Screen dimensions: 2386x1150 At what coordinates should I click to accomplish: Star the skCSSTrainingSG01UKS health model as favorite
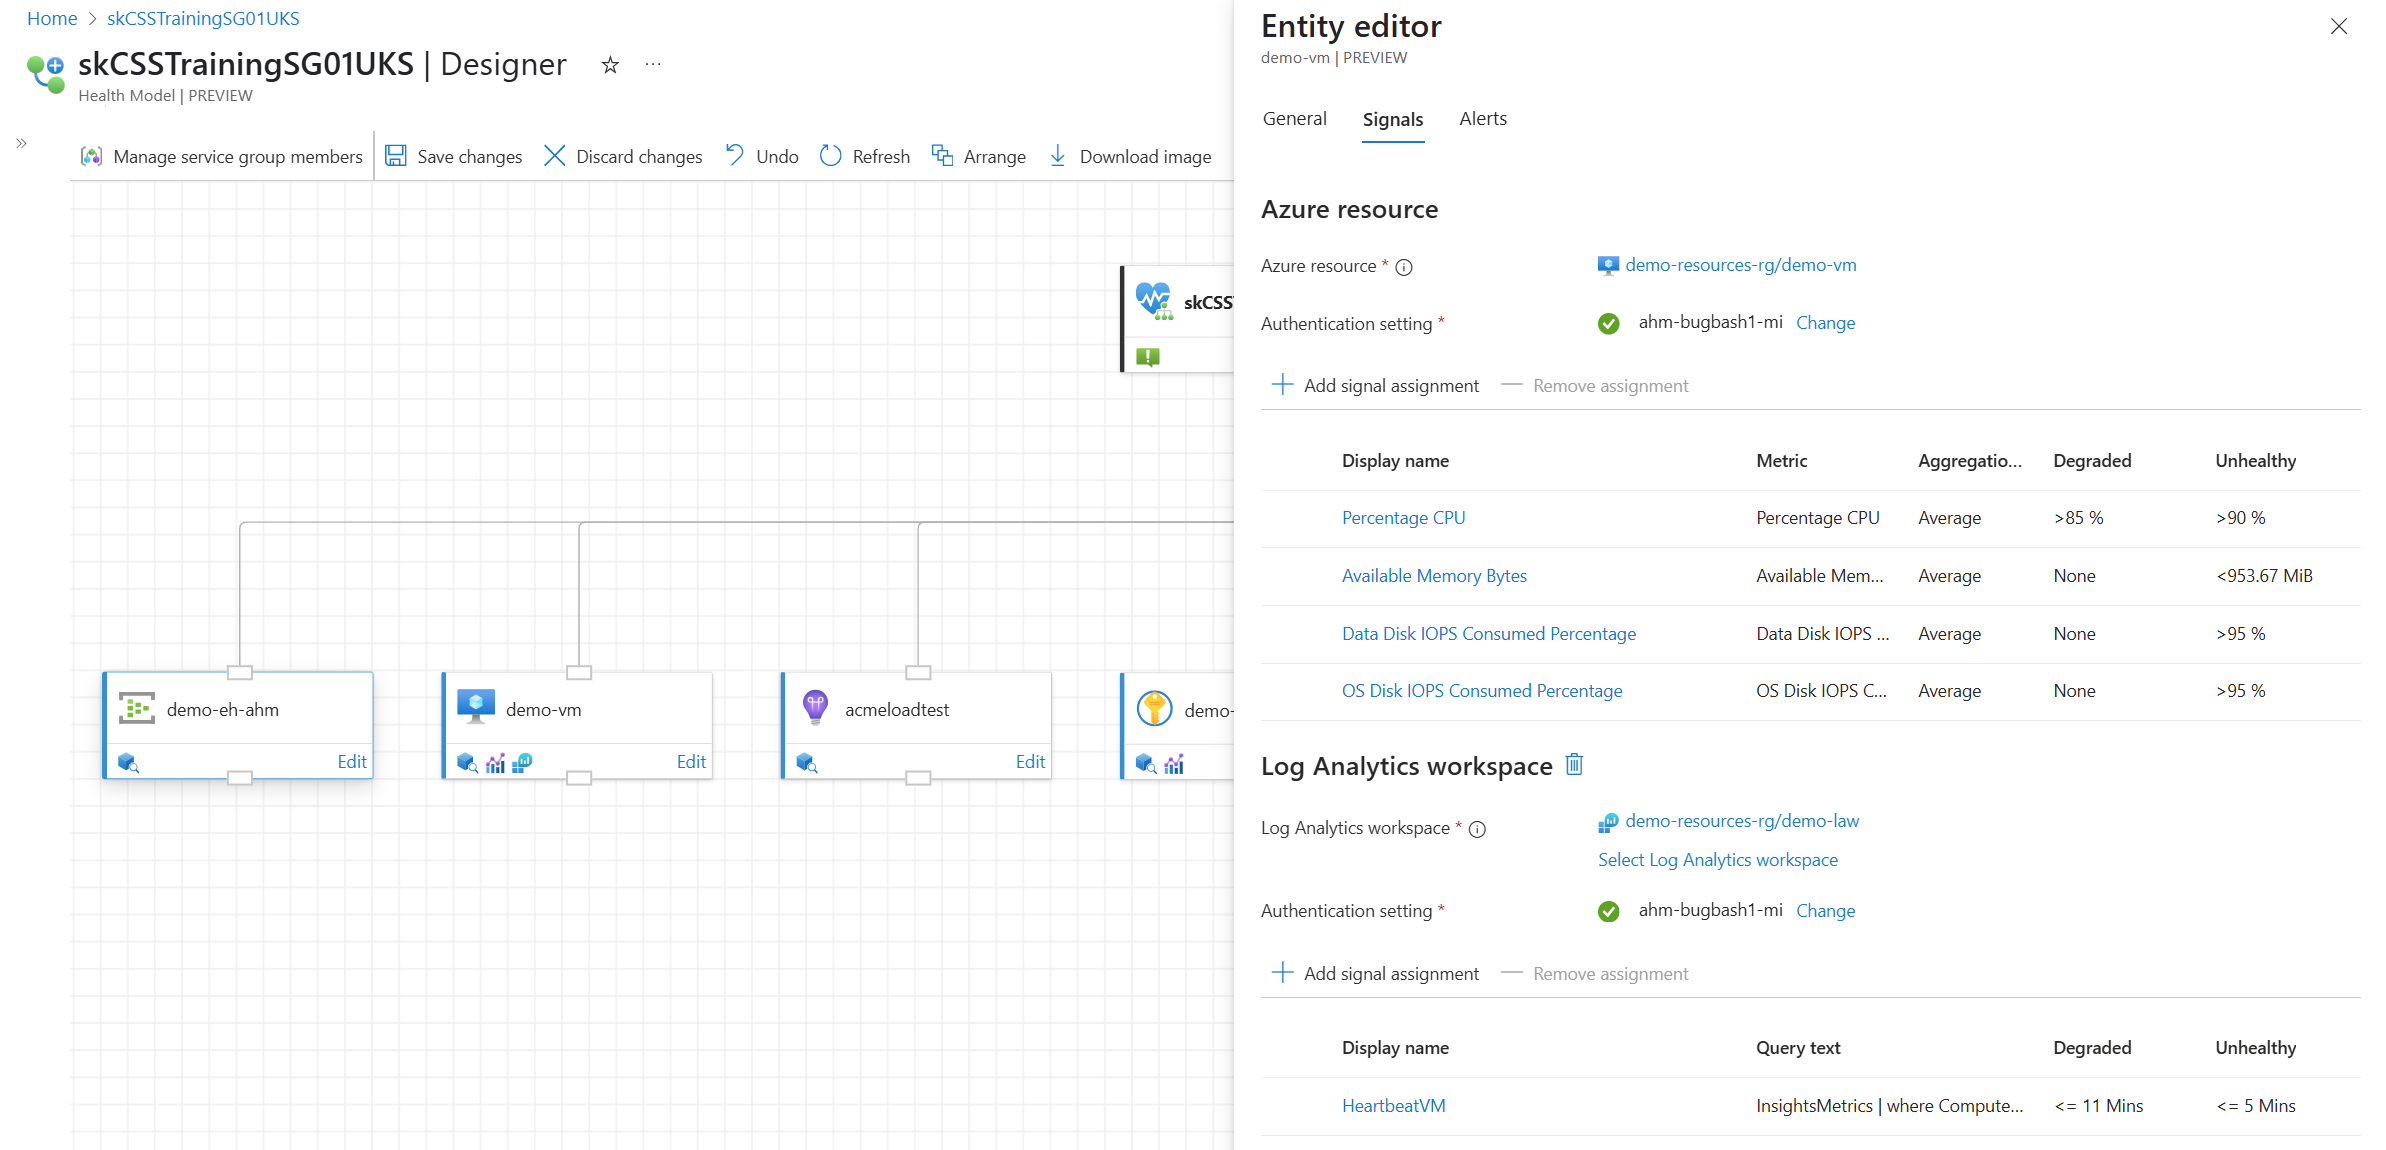[x=609, y=64]
